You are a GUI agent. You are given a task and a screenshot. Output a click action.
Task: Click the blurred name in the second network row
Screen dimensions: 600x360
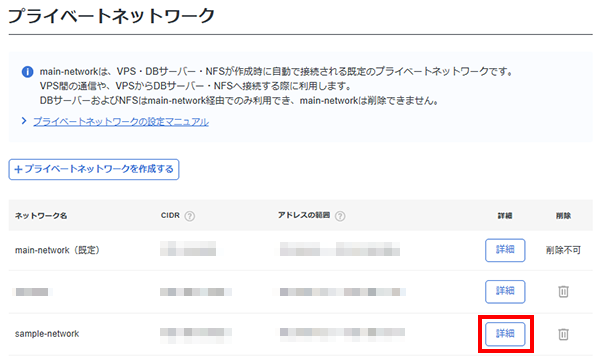(32, 292)
